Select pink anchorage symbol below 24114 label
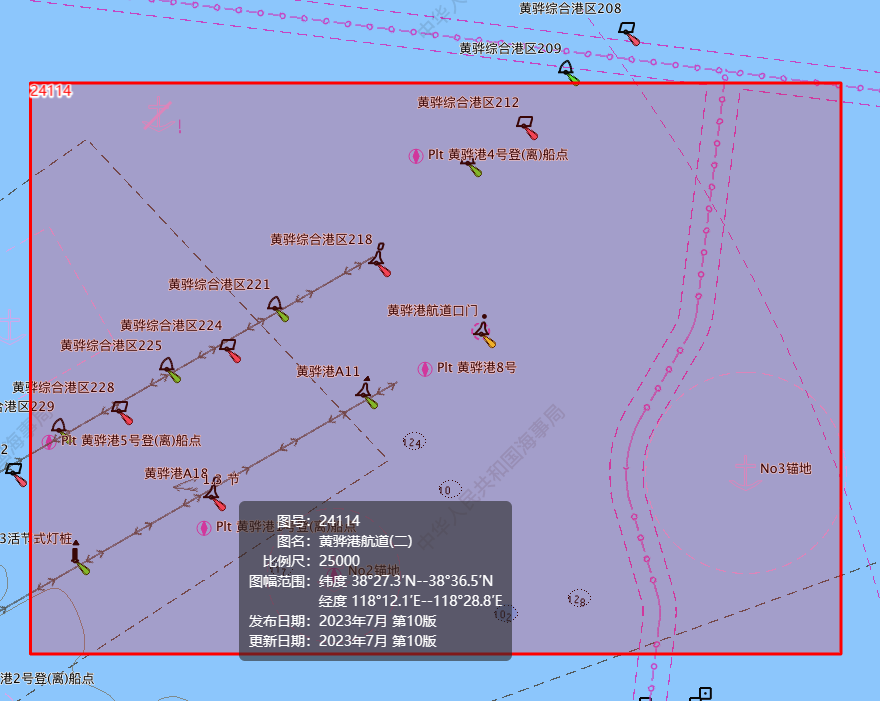Screen dimensions: 880x701 (x=159, y=114)
